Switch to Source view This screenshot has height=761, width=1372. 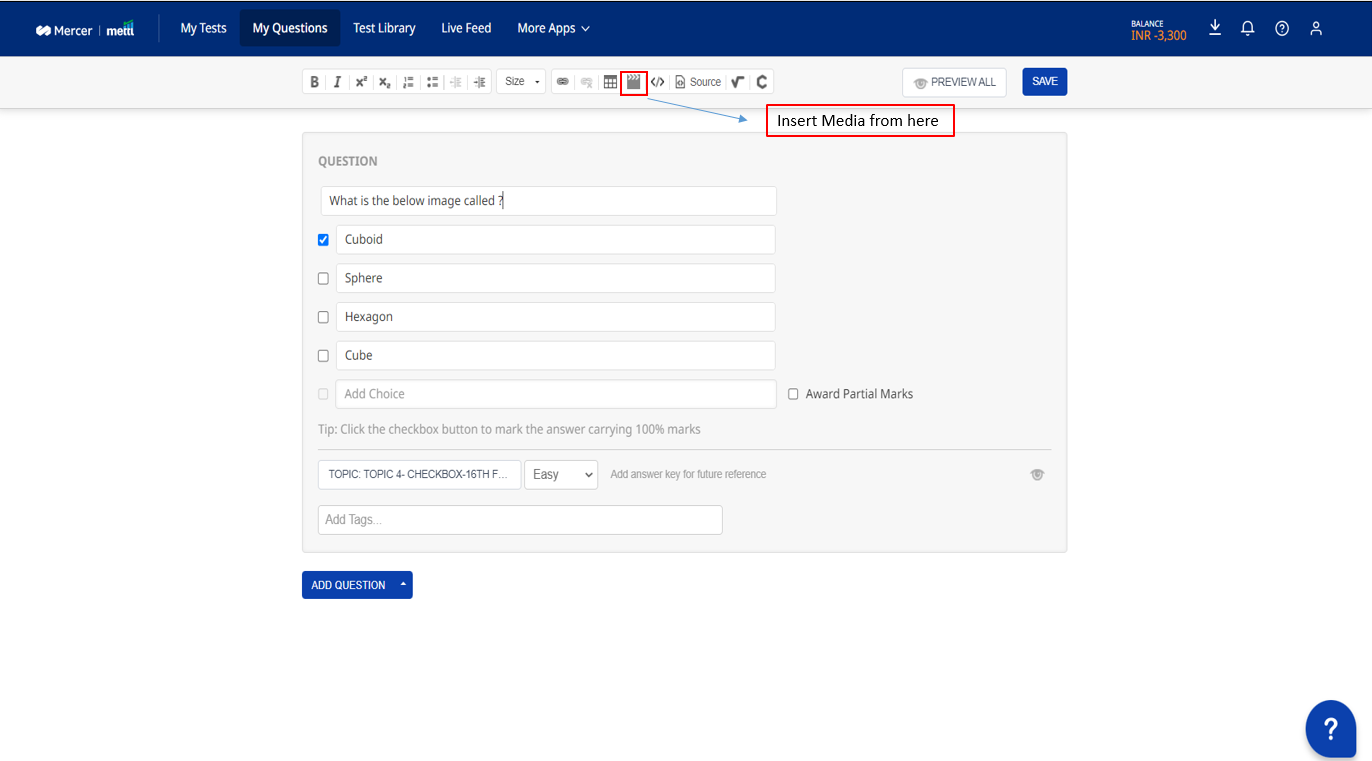click(698, 82)
